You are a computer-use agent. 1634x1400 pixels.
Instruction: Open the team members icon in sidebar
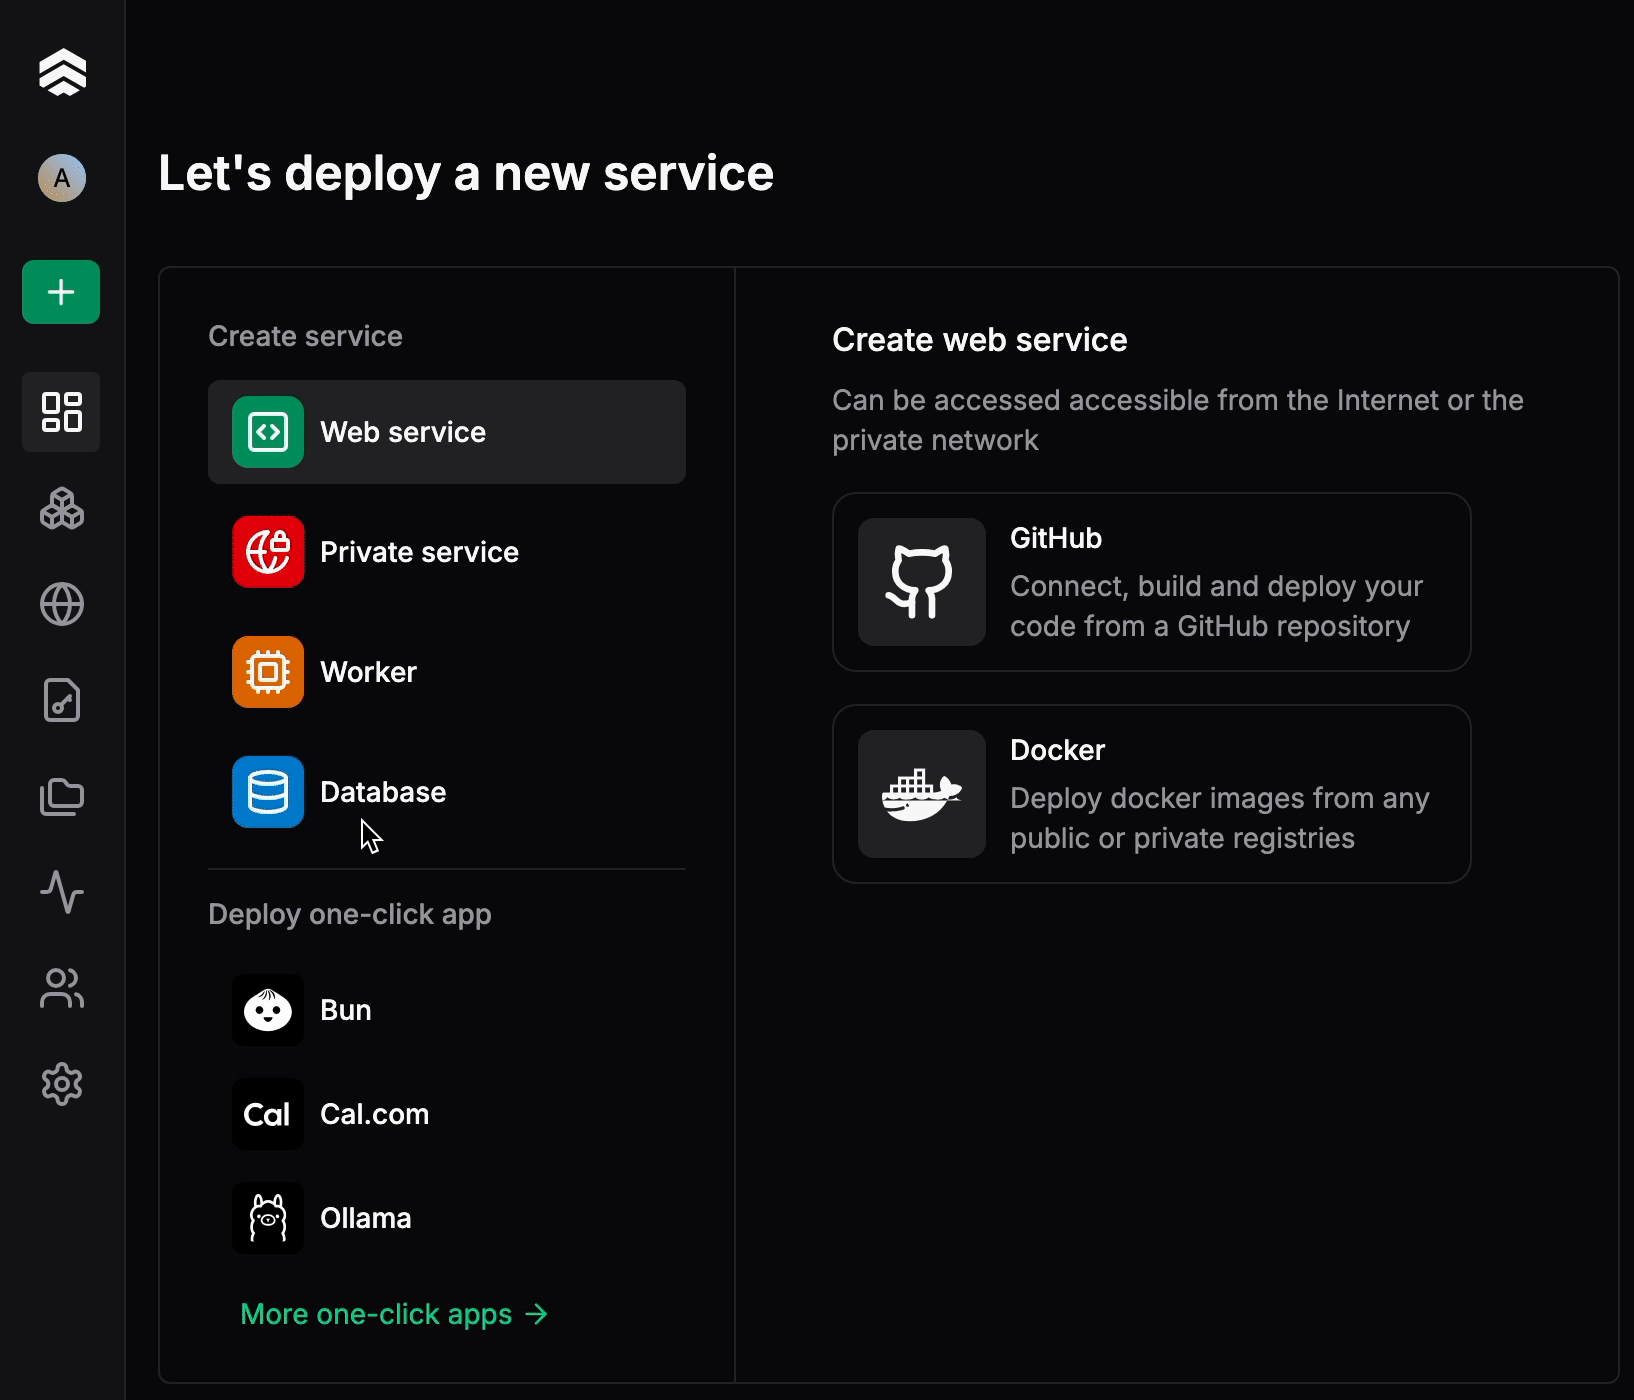click(x=61, y=988)
